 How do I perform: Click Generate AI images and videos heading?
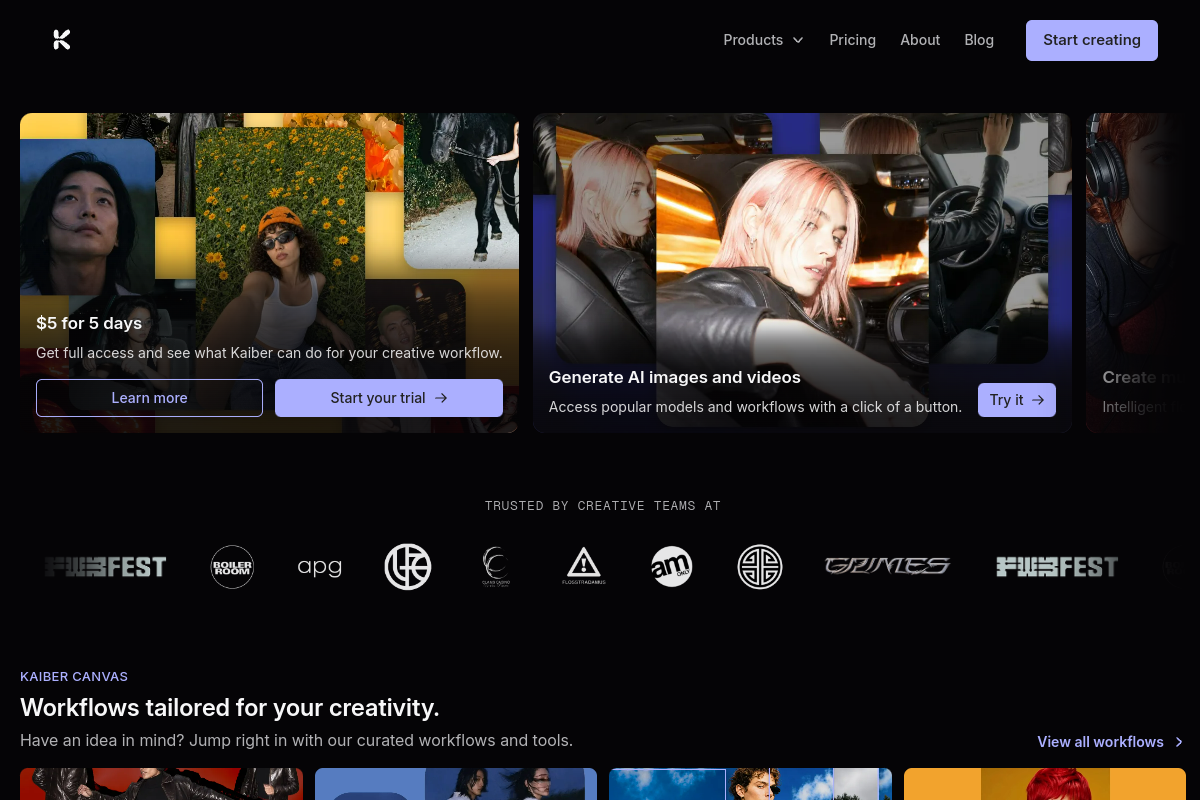(x=675, y=377)
